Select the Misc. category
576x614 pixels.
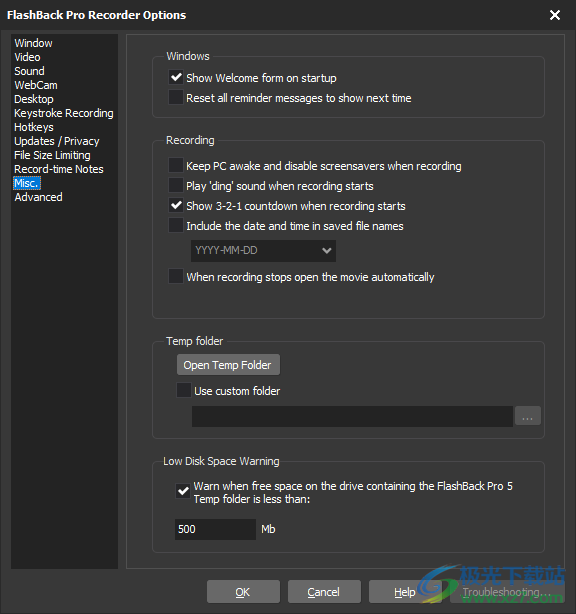tap(27, 183)
